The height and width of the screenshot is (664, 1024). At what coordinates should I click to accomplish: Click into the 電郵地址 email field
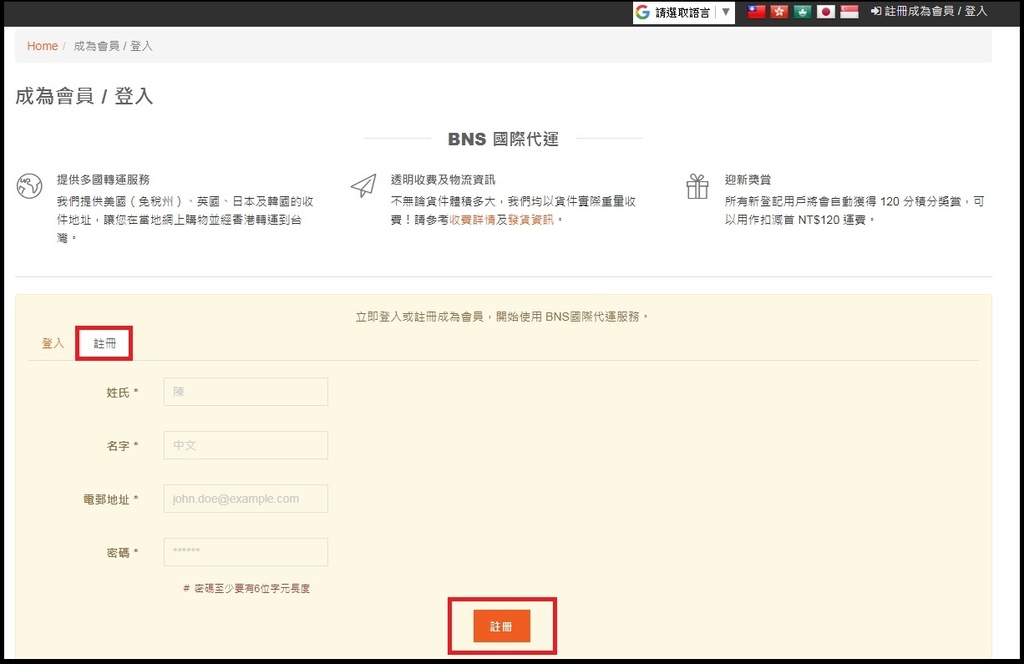[x=246, y=499]
